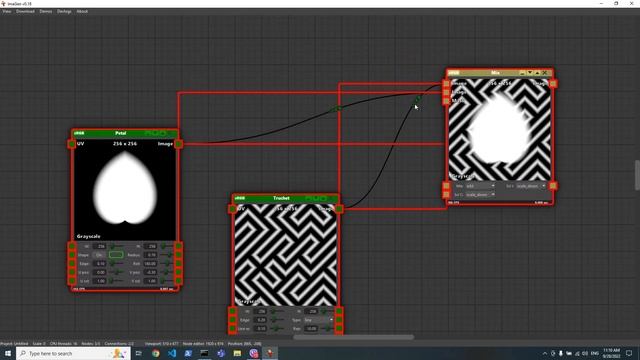
Task: Click the Petal W parameter input port
Action: tap(72, 246)
